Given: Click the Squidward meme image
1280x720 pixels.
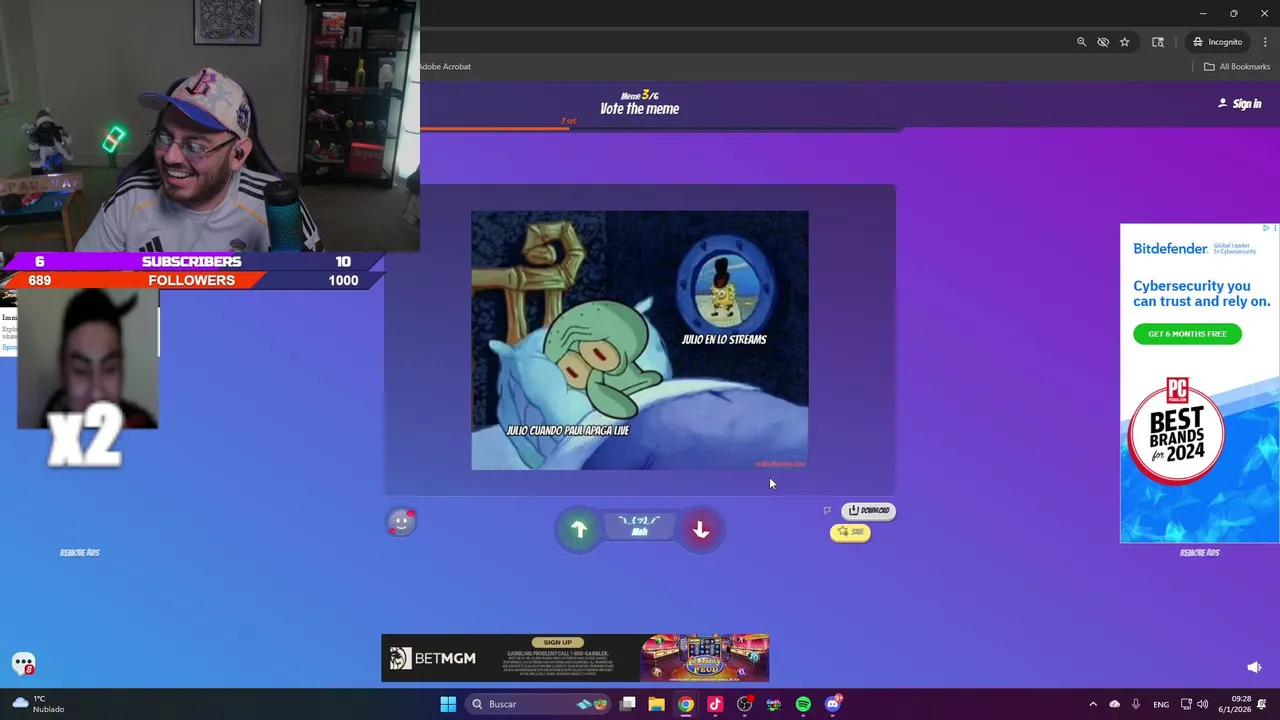Looking at the screenshot, I should (x=640, y=340).
